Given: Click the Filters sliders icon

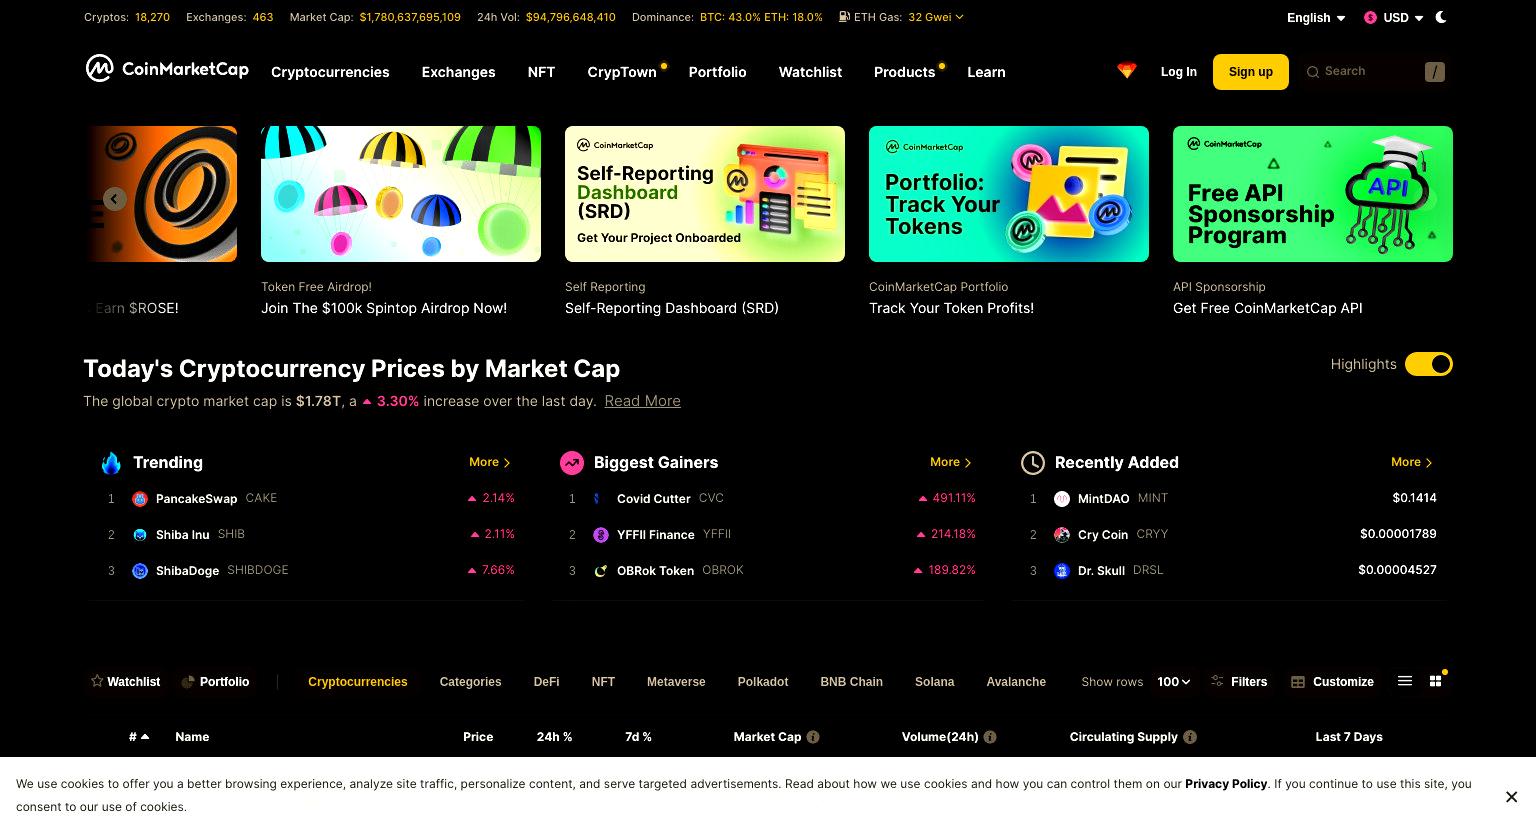Looking at the screenshot, I should (1217, 681).
